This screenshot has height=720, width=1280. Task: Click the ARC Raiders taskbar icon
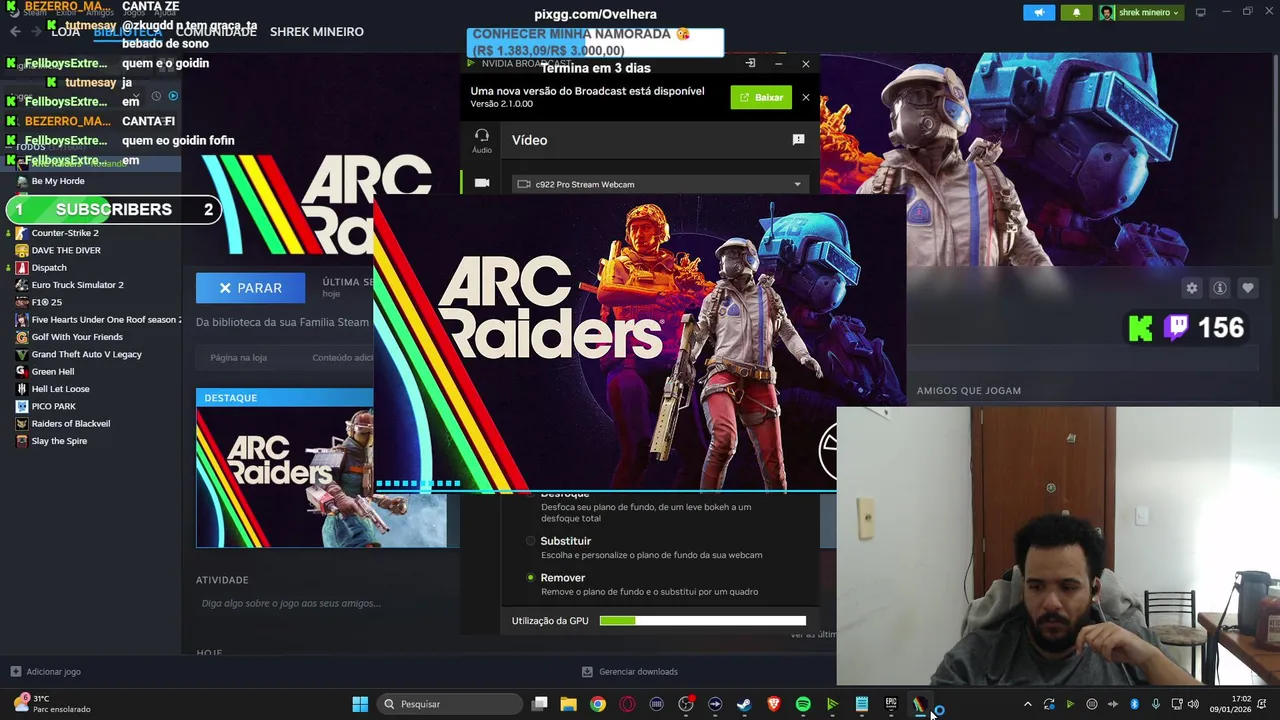[919, 704]
